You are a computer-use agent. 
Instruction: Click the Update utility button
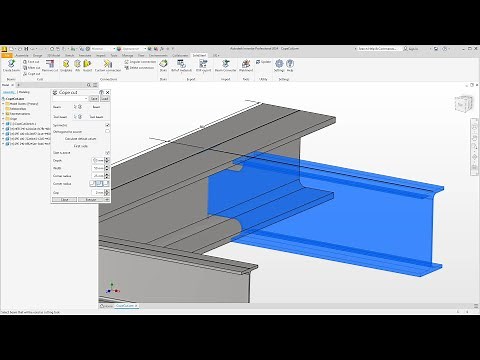pyautogui.click(x=263, y=62)
